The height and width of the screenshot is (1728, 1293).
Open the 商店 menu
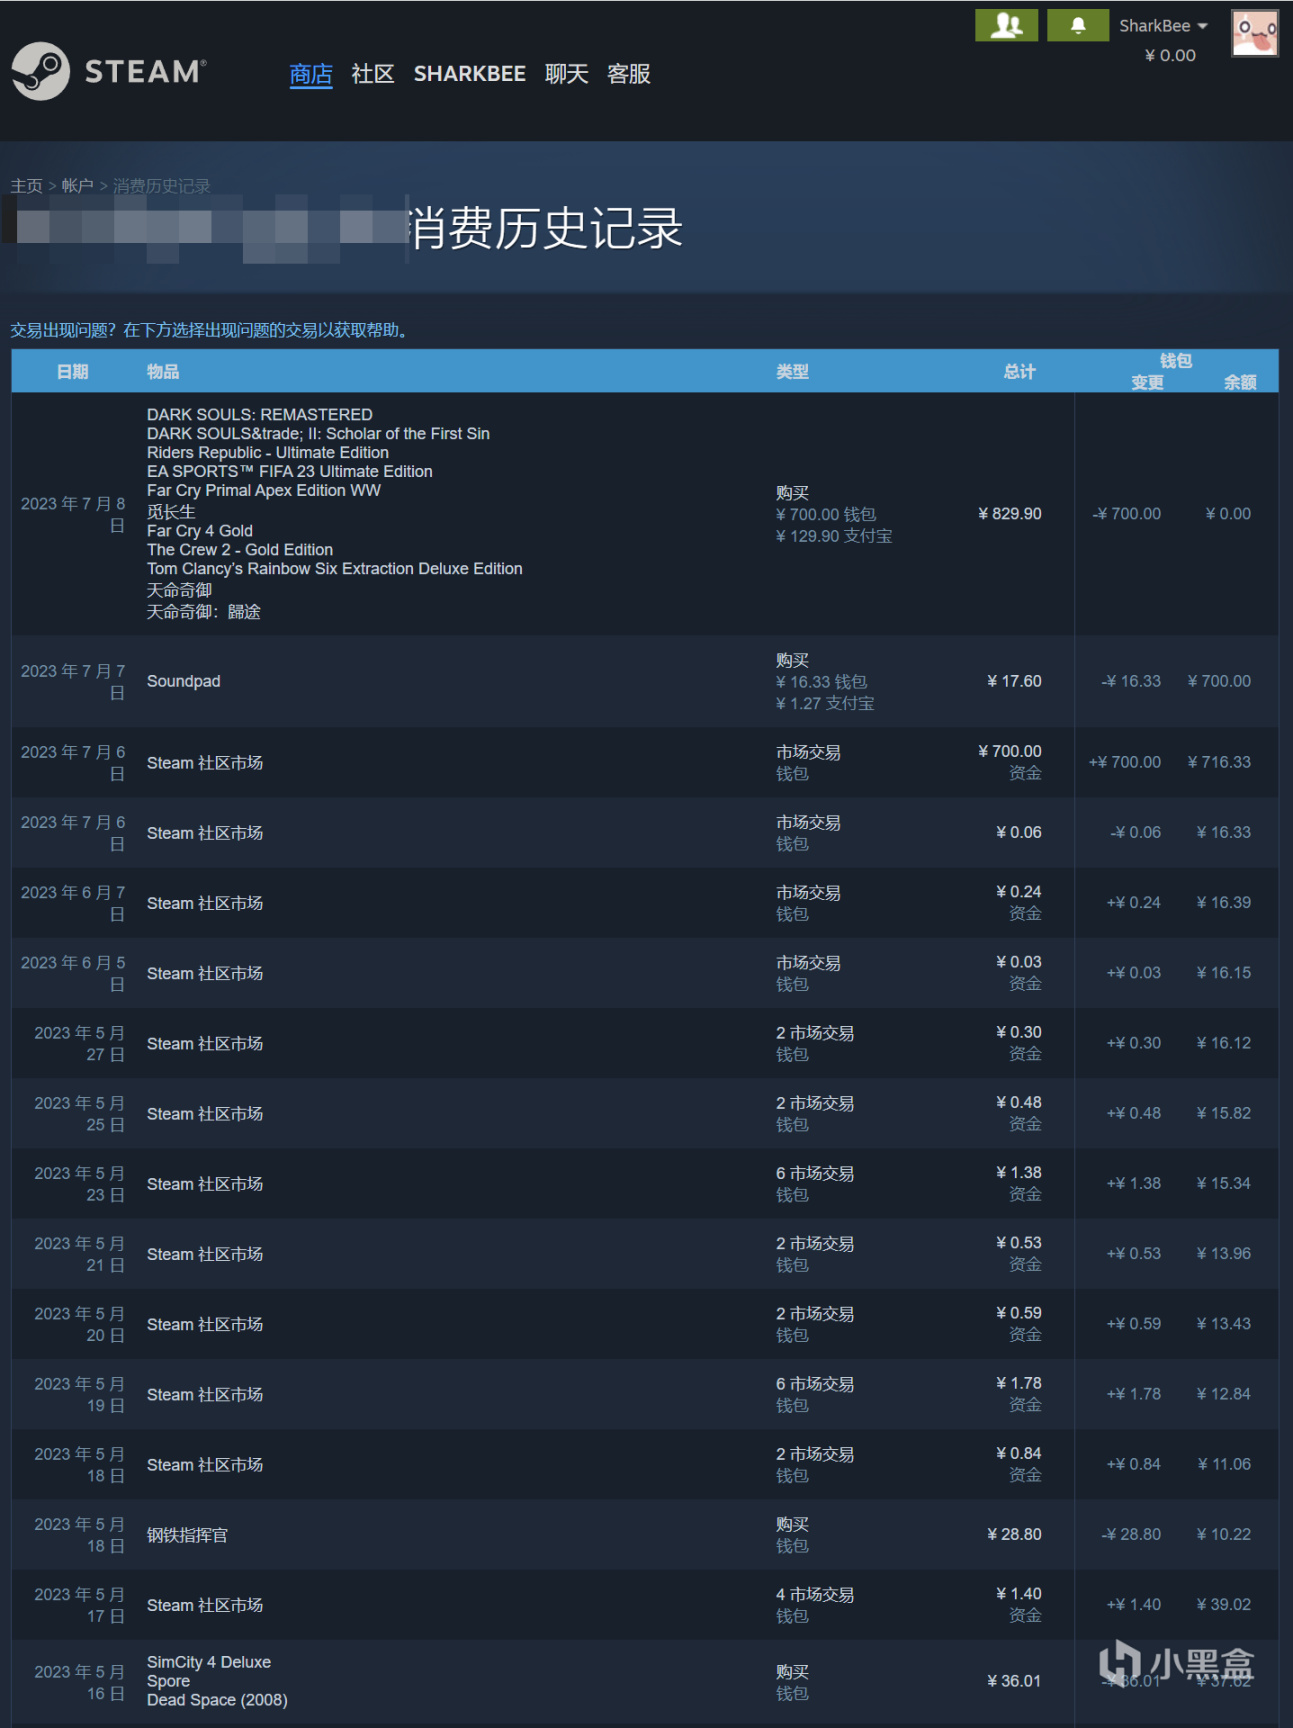311,74
